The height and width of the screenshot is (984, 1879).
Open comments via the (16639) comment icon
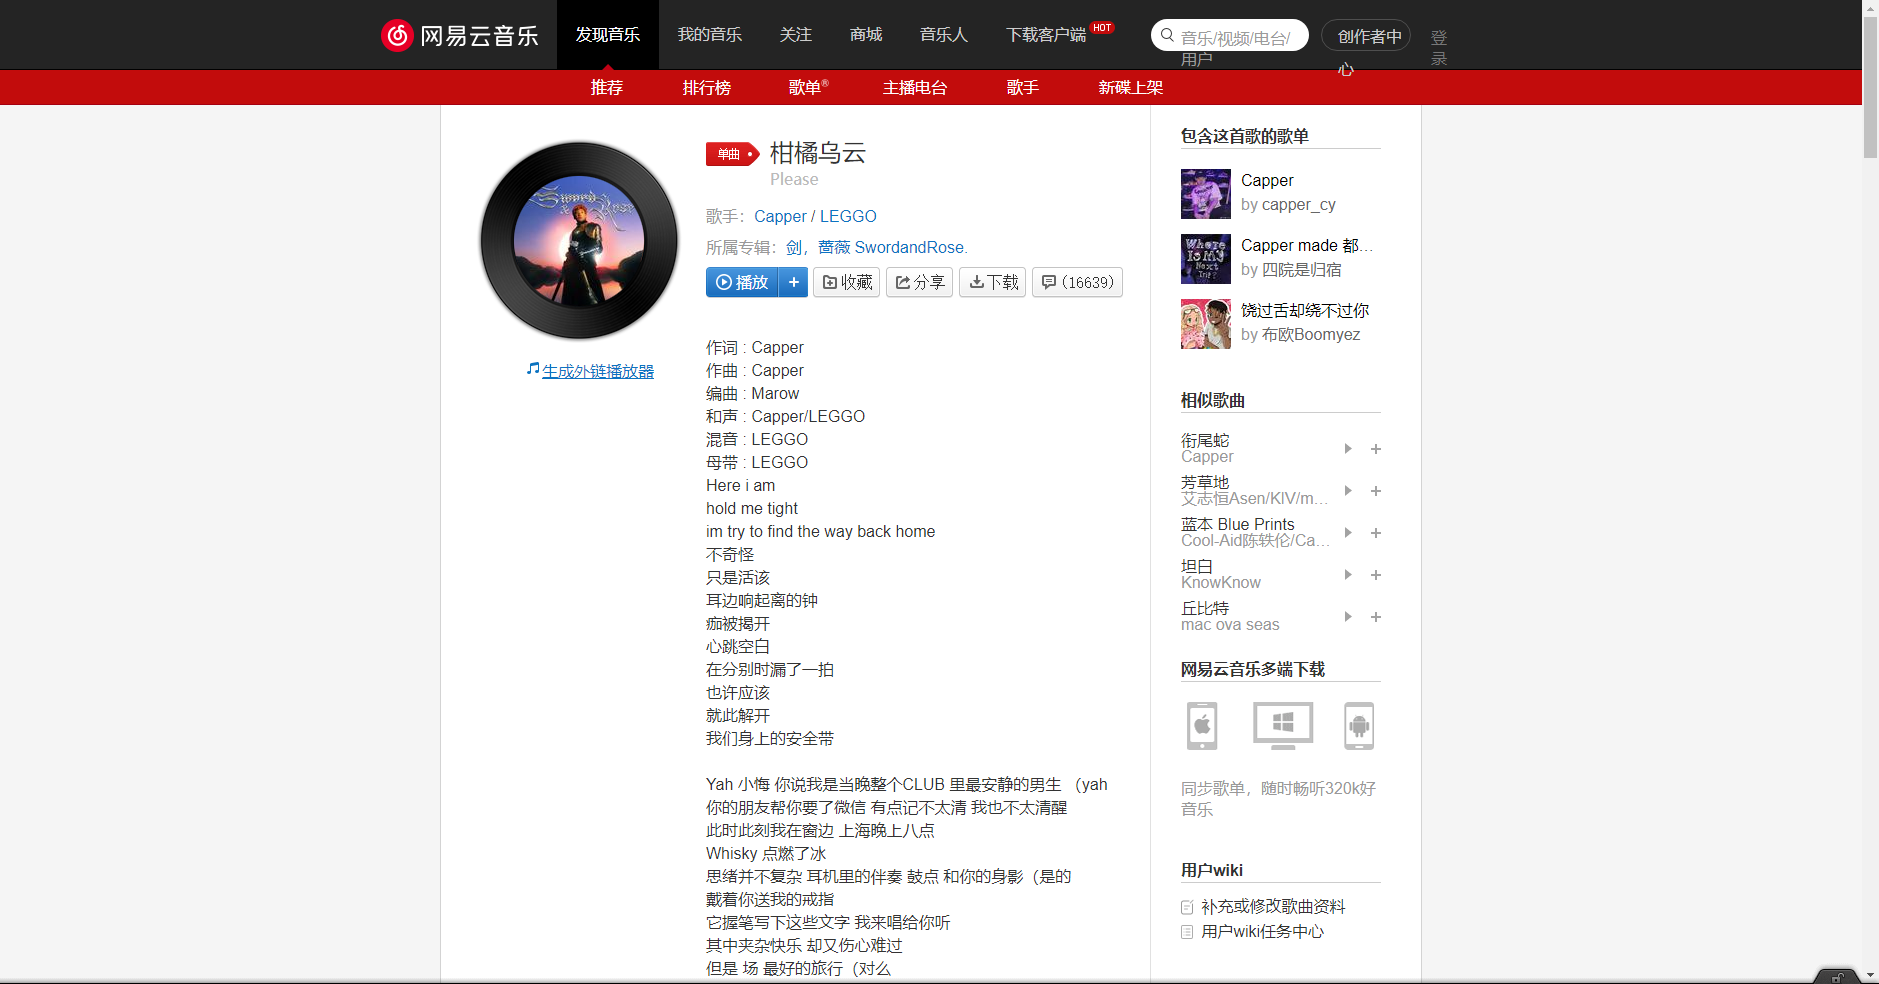(1077, 282)
